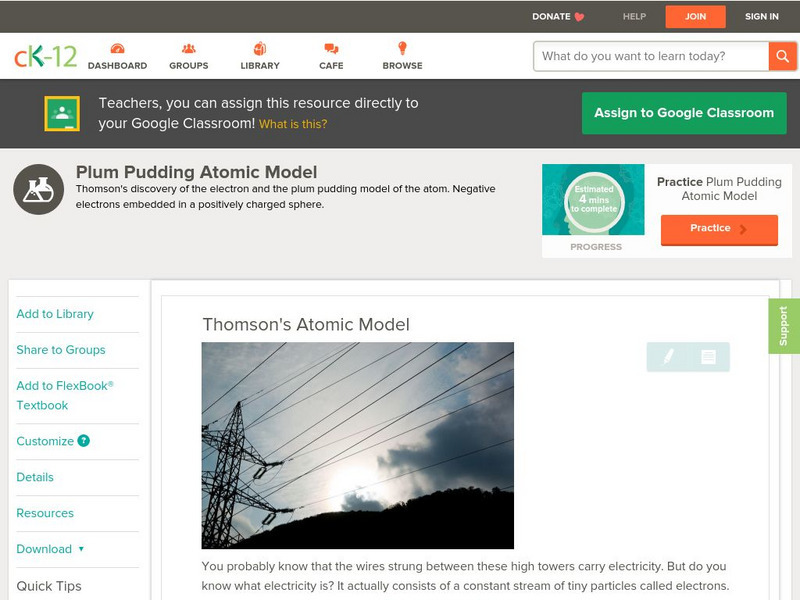This screenshot has height=600, width=800.
Task: Open Library via the backpack icon
Action: click(x=260, y=46)
